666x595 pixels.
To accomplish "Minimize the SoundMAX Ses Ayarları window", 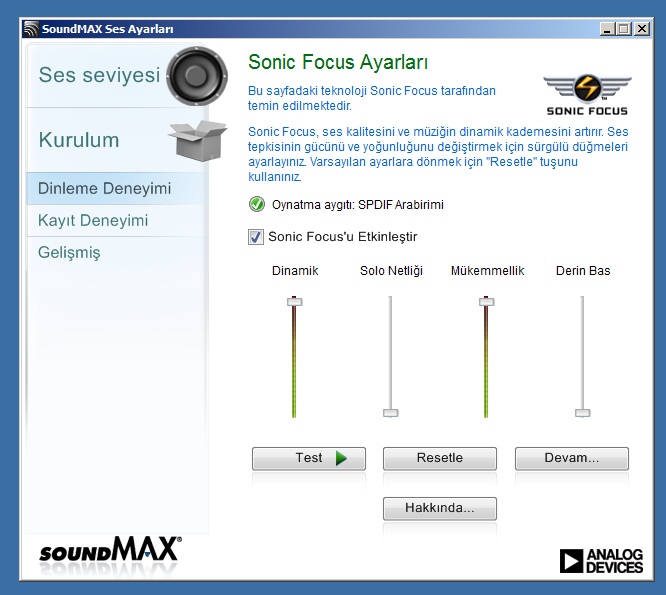I will (607, 29).
